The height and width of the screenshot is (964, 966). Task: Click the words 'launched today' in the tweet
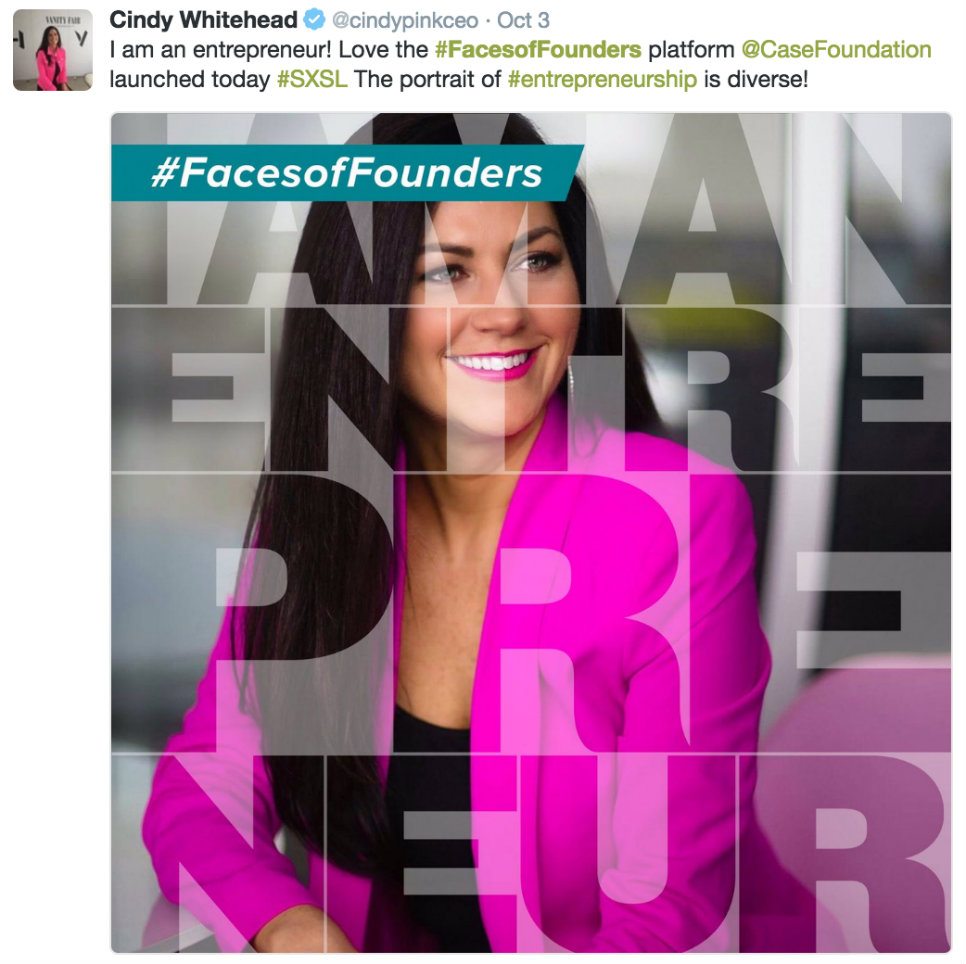(x=190, y=79)
